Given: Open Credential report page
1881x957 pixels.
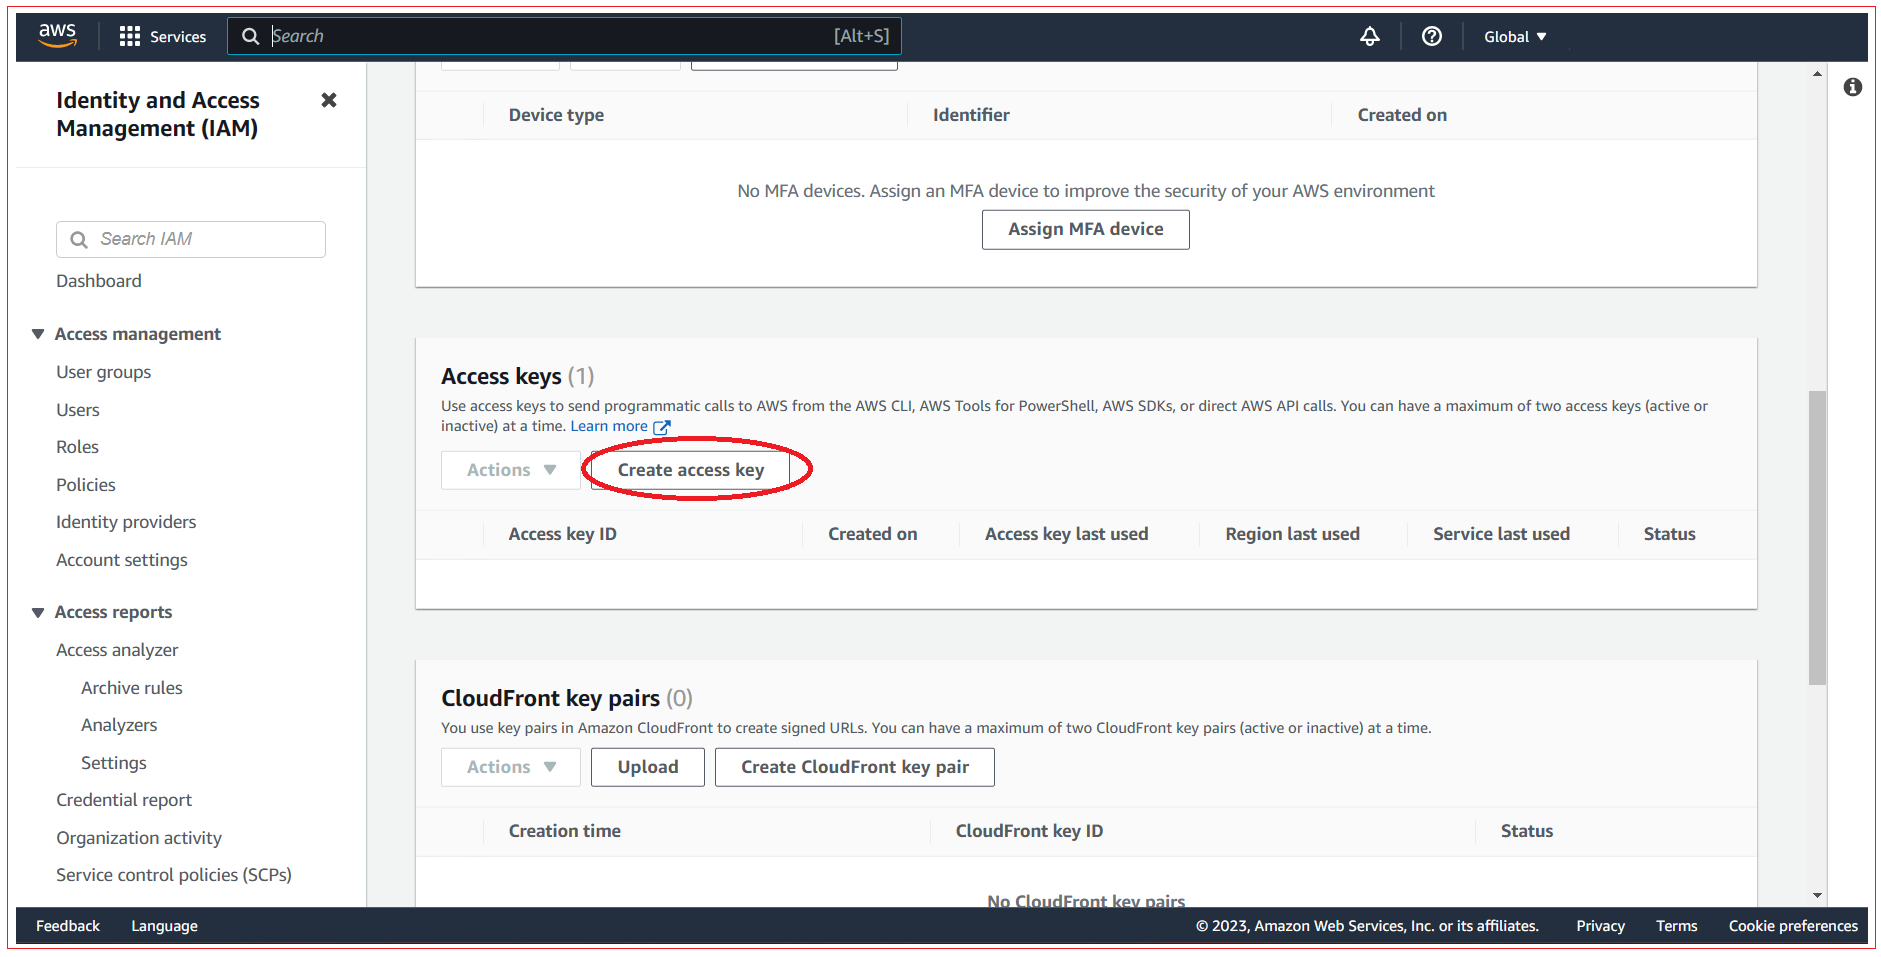Looking at the screenshot, I should 124,800.
